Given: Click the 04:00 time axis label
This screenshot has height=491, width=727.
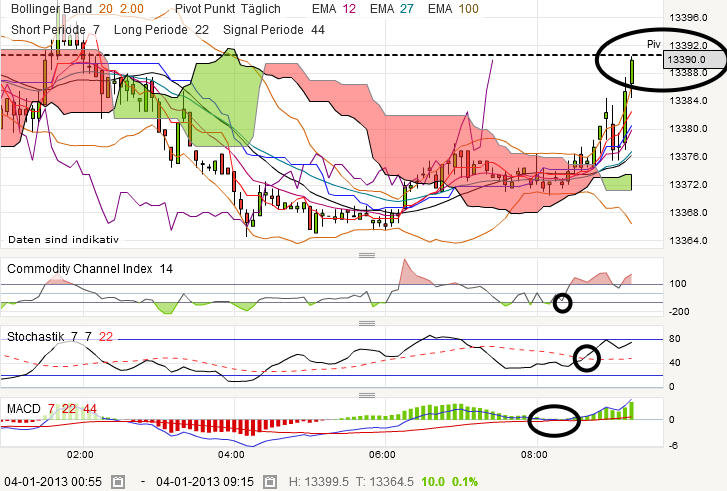Looking at the screenshot, I should click(x=231, y=454).
